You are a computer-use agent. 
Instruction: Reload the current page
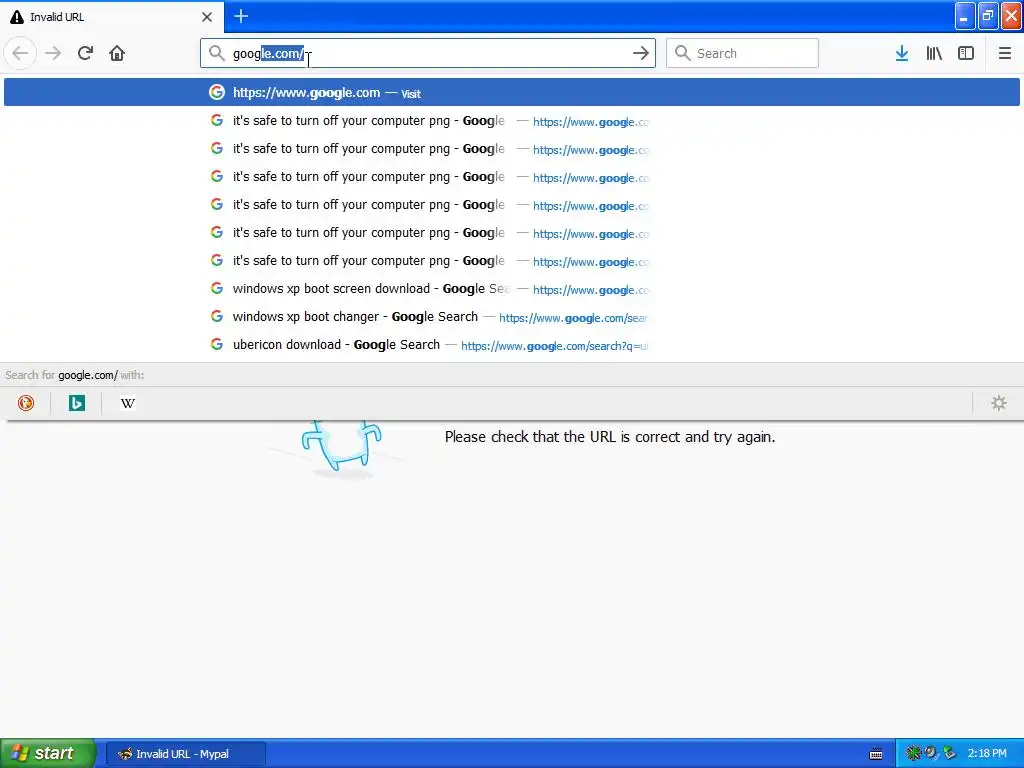86,53
